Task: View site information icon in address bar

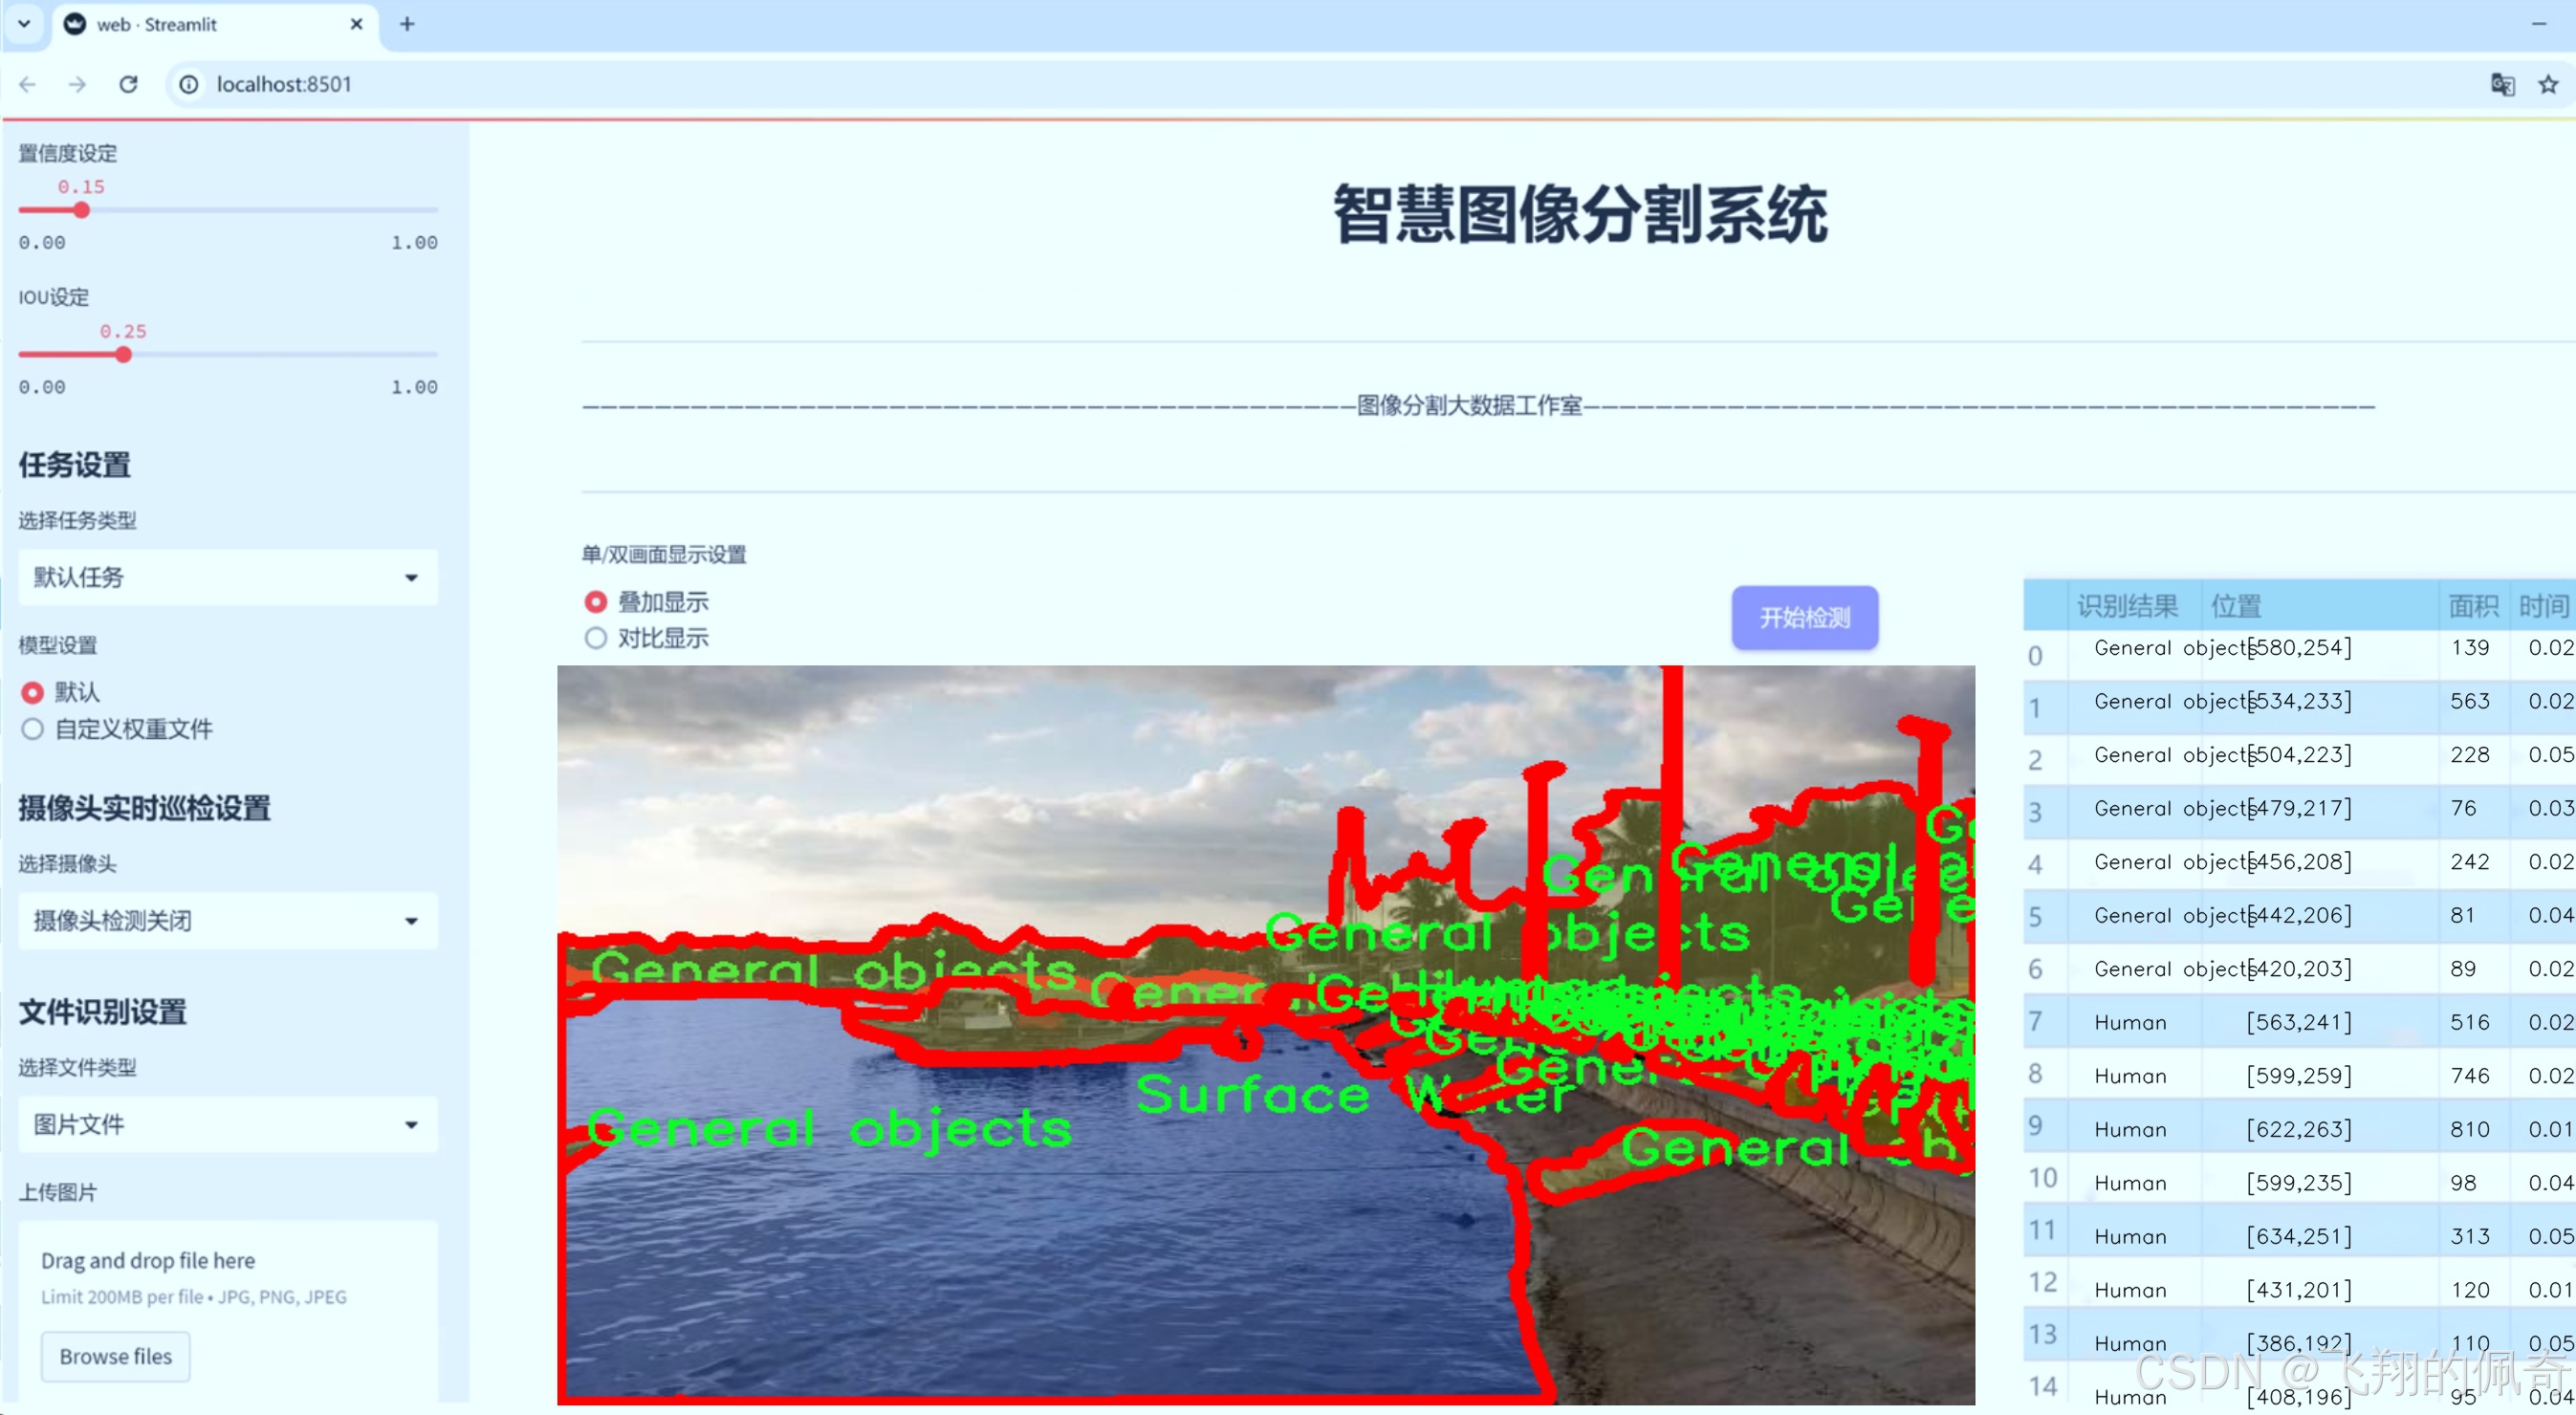Action: coord(189,84)
